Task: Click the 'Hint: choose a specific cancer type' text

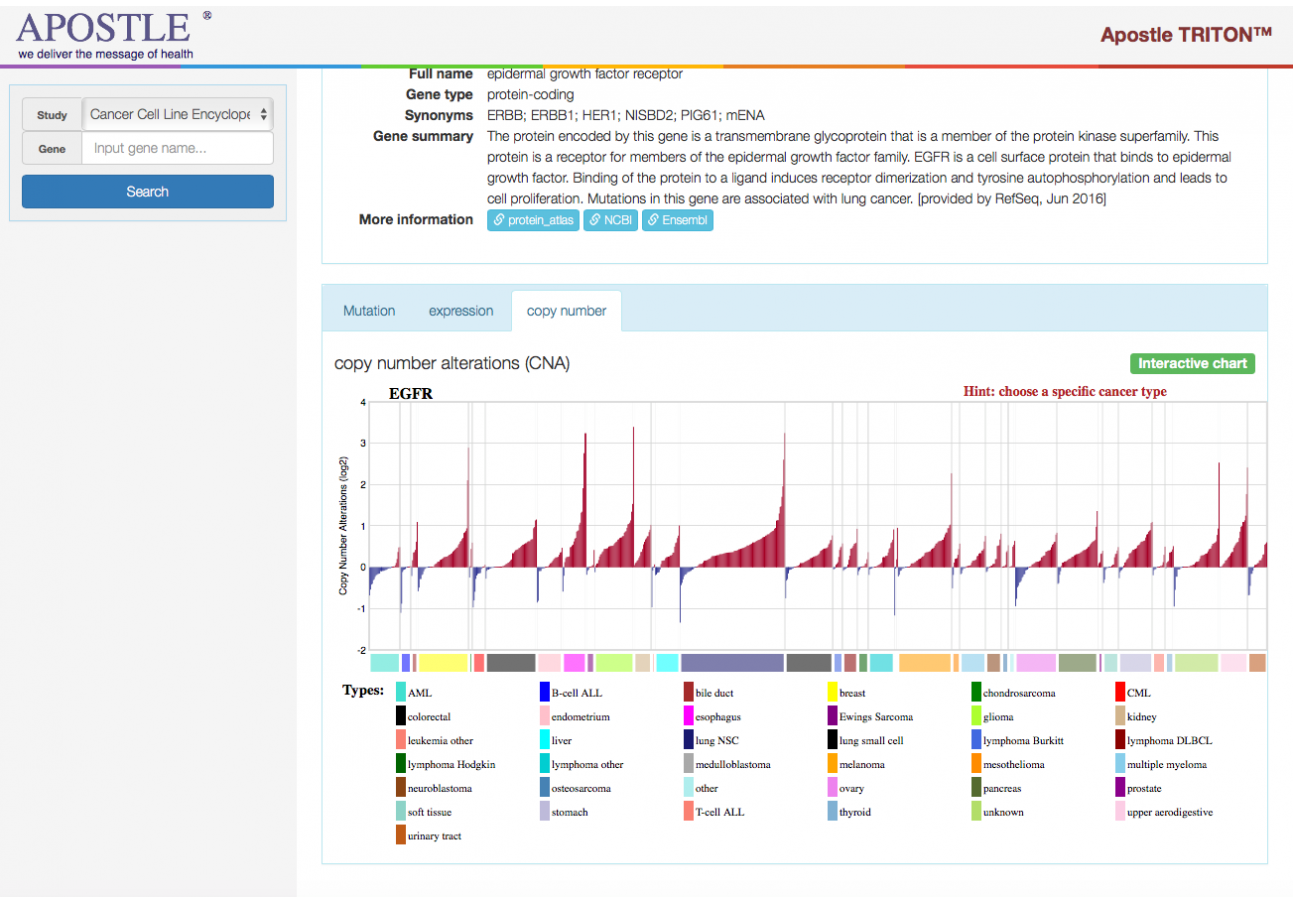Action: coord(1065,392)
